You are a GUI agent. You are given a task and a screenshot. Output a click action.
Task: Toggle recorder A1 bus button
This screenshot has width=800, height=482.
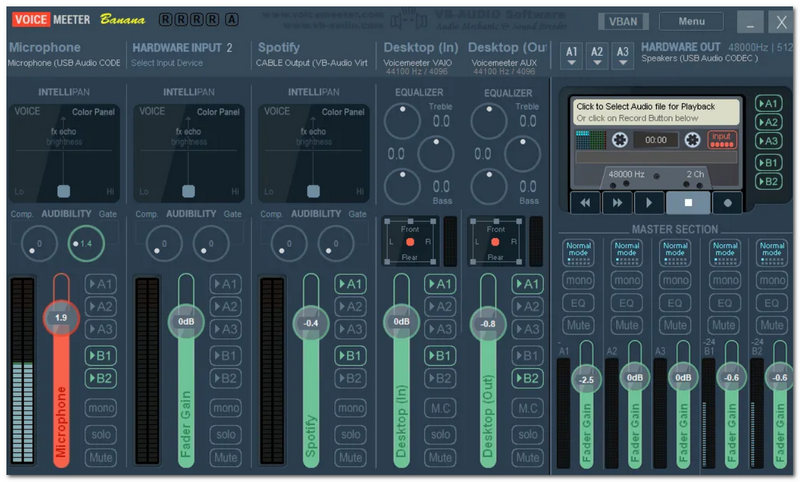tap(768, 104)
